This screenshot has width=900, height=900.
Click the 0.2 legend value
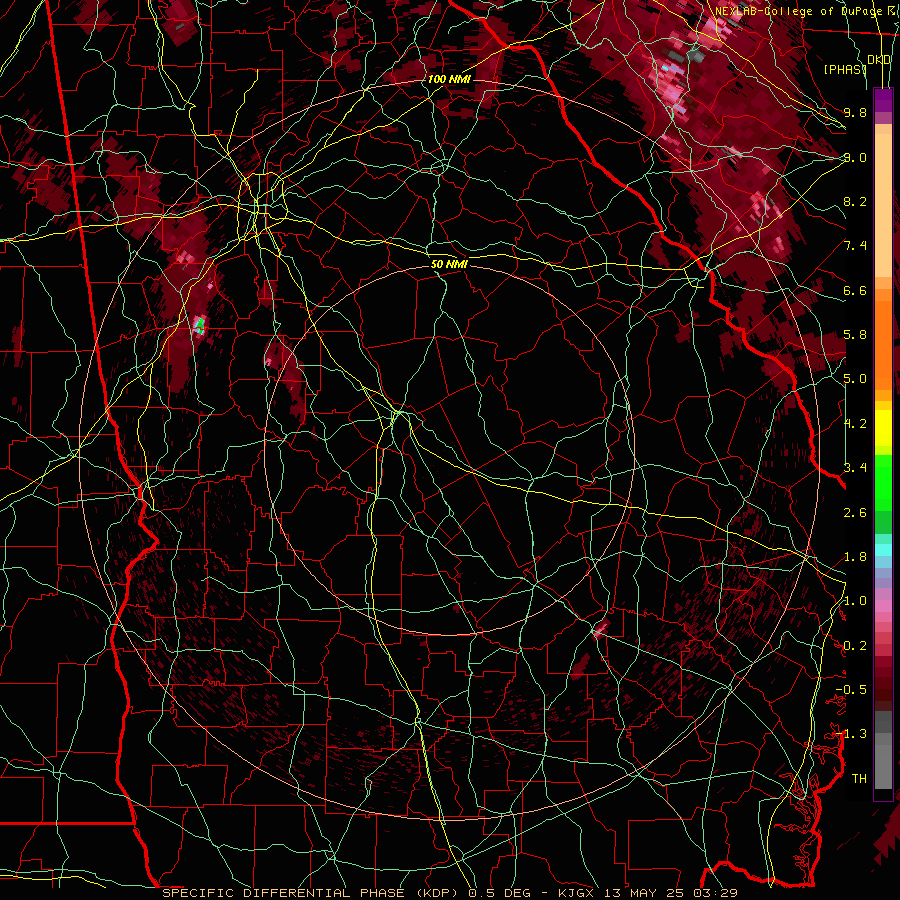click(x=855, y=646)
